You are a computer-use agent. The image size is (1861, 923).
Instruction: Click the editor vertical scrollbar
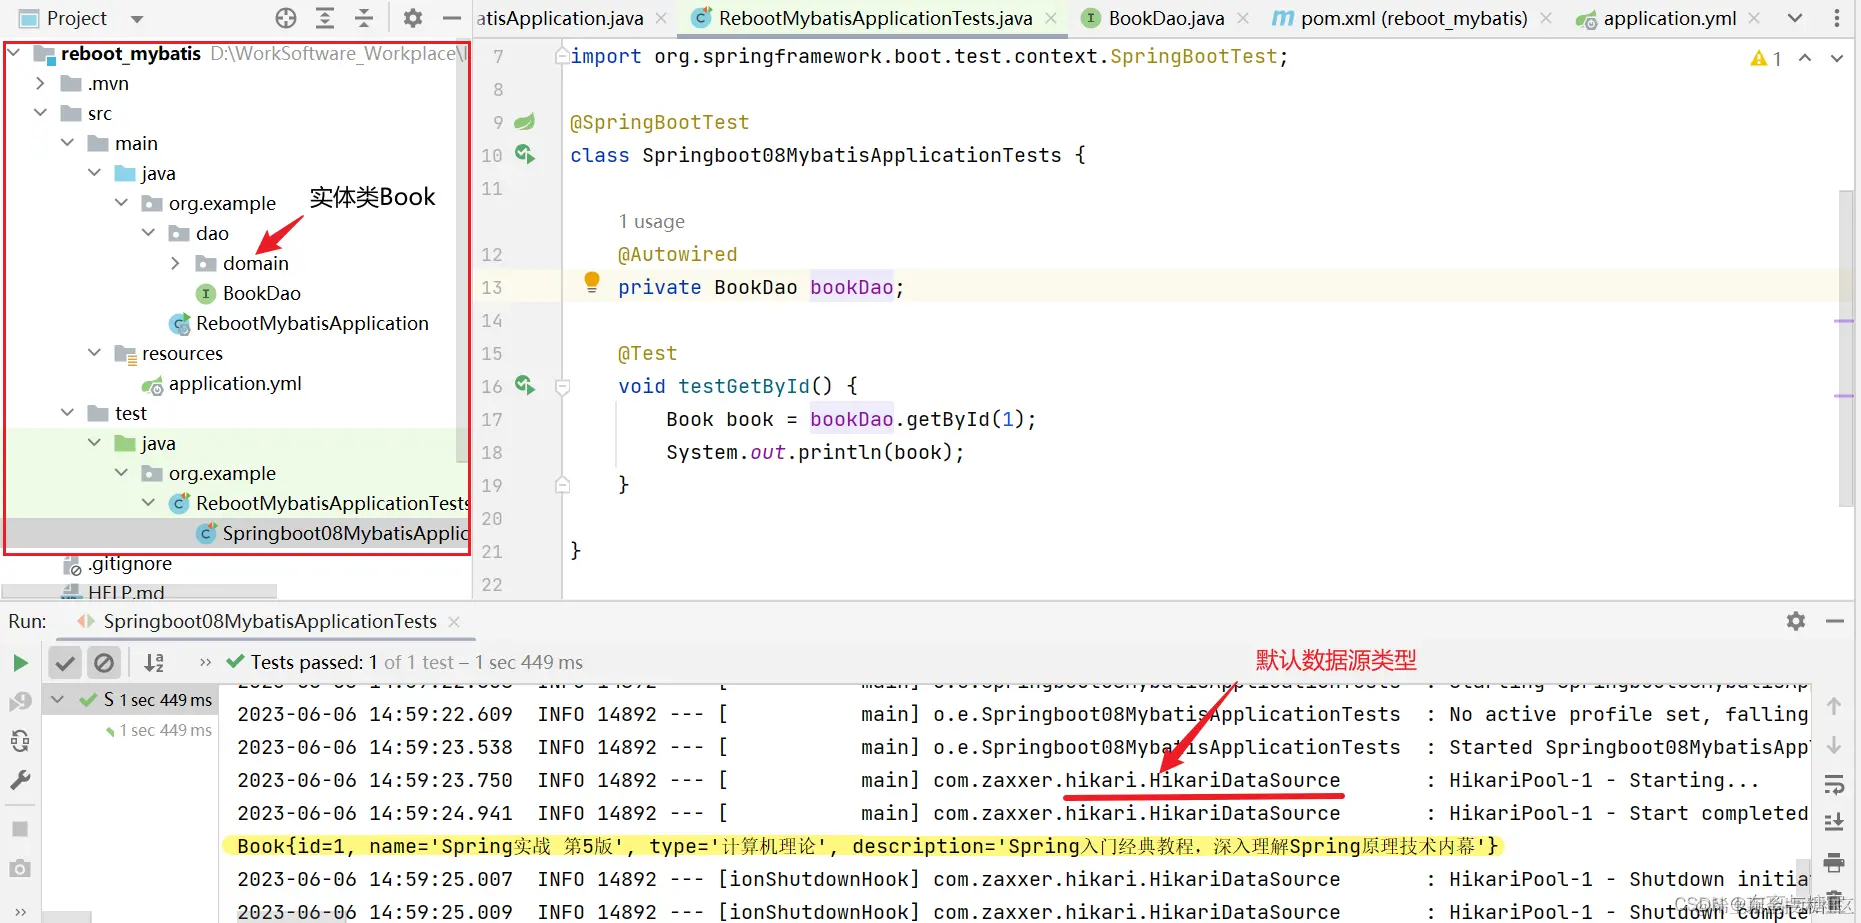pyautogui.click(x=1847, y=348)
